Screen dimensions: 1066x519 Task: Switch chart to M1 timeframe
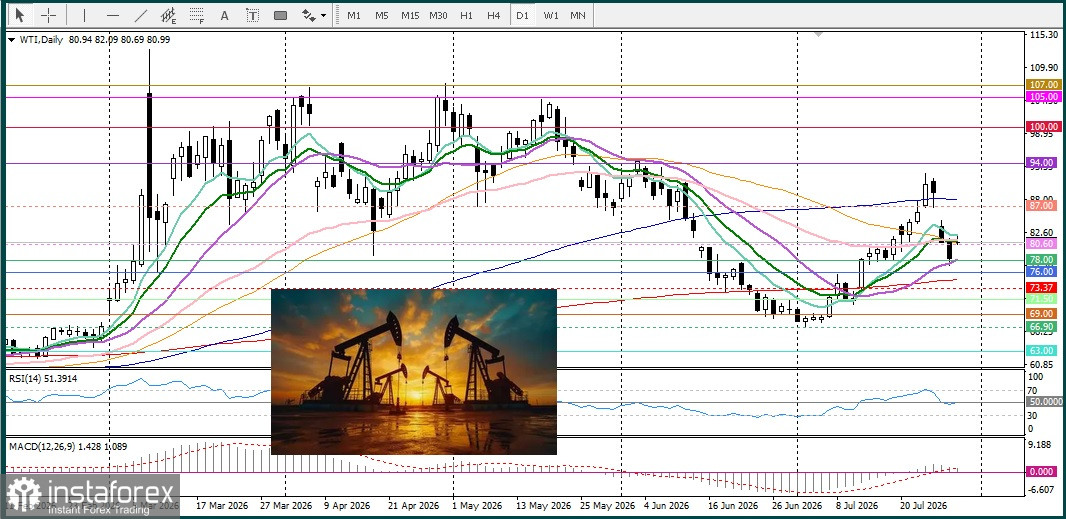pyautogui.click(x=354, y=15)
